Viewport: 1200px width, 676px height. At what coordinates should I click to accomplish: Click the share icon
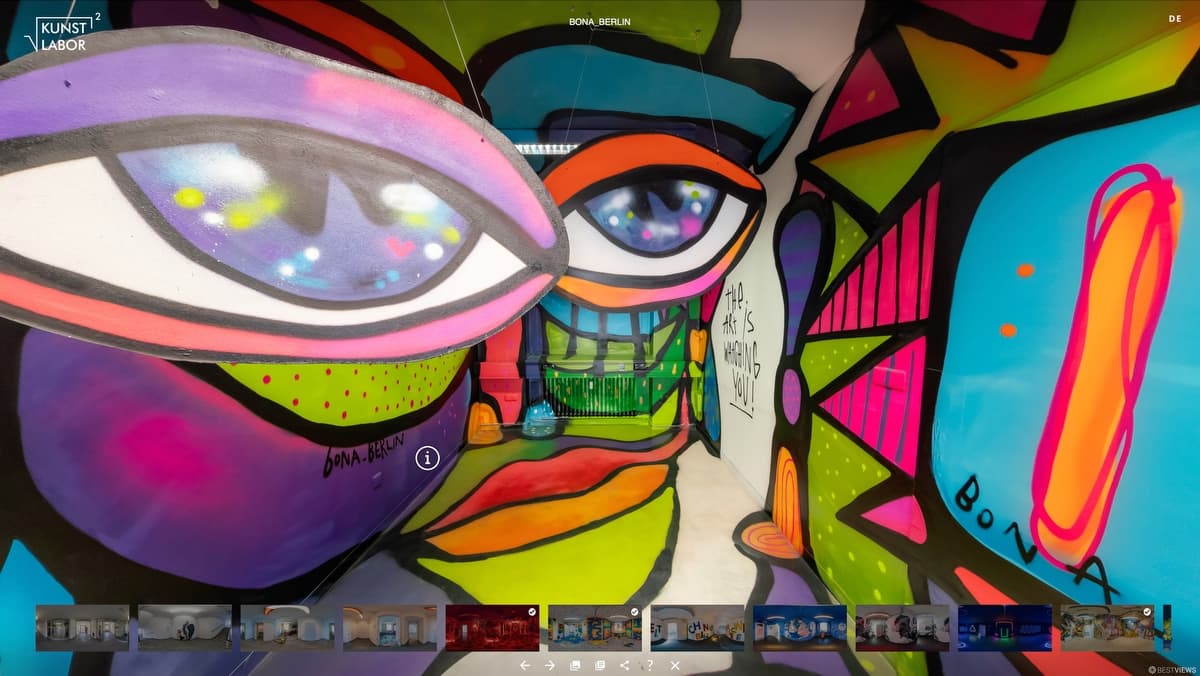point(625,665)
